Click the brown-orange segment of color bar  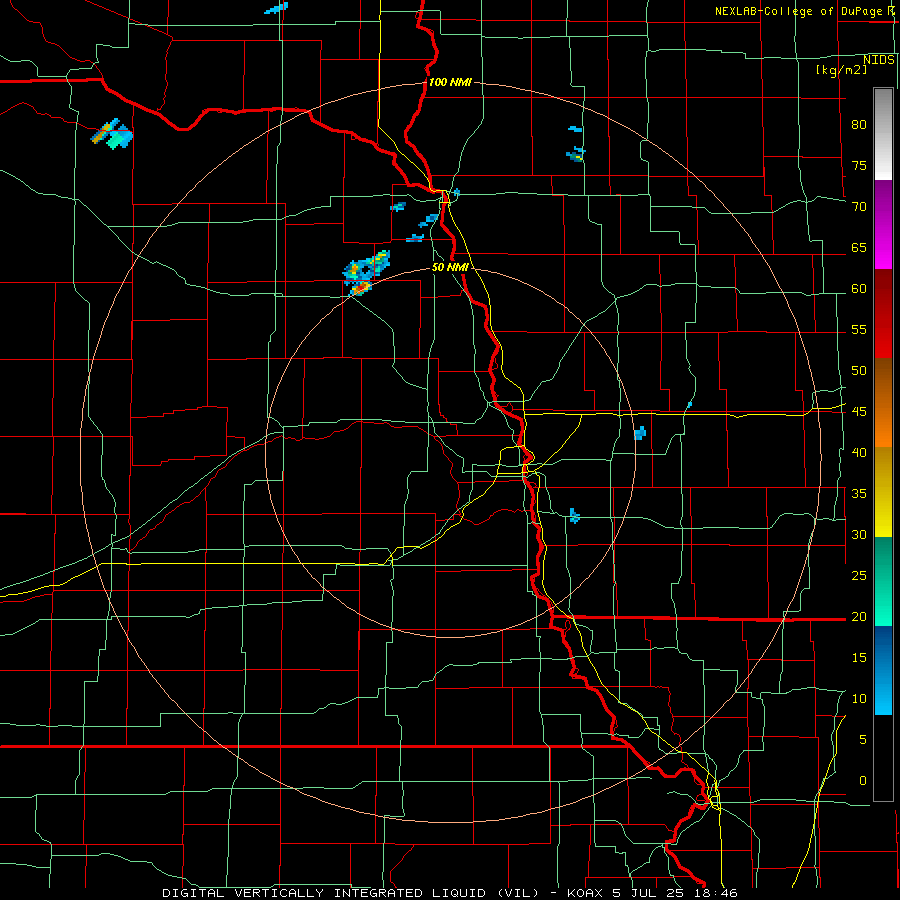click(883, 403)
